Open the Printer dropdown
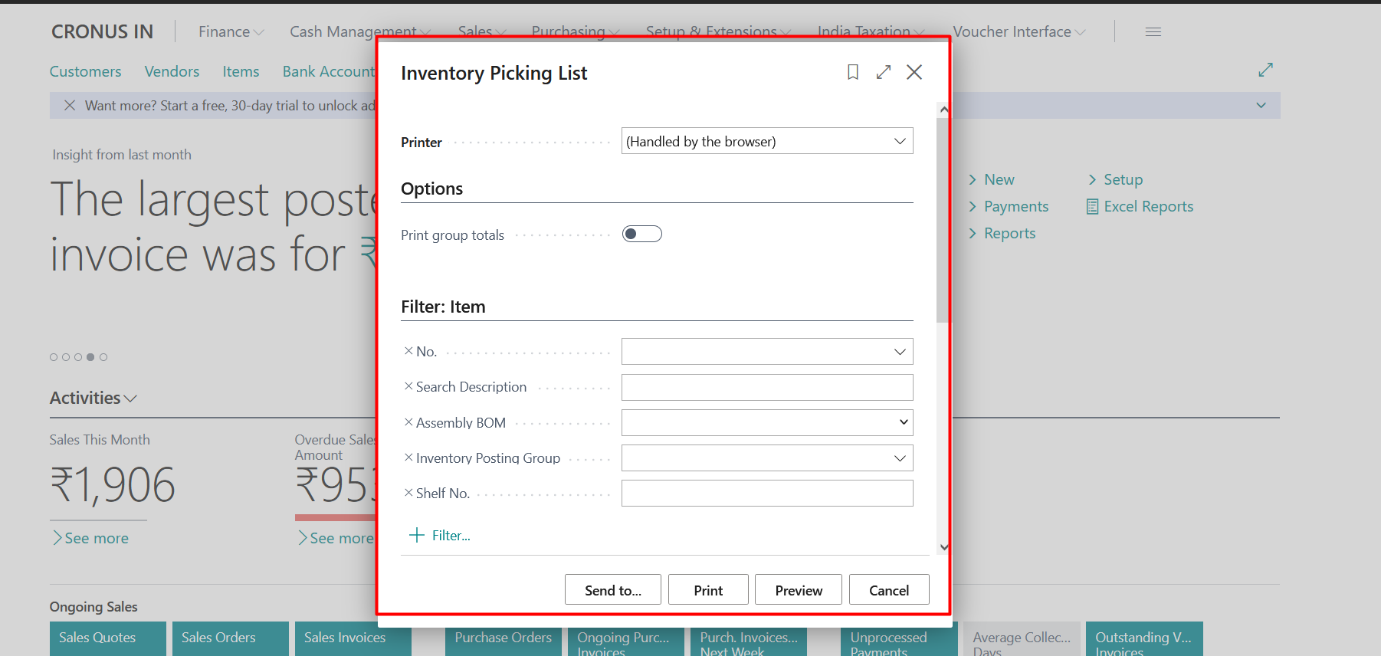The image size is (1381, 656). point(901,140)
